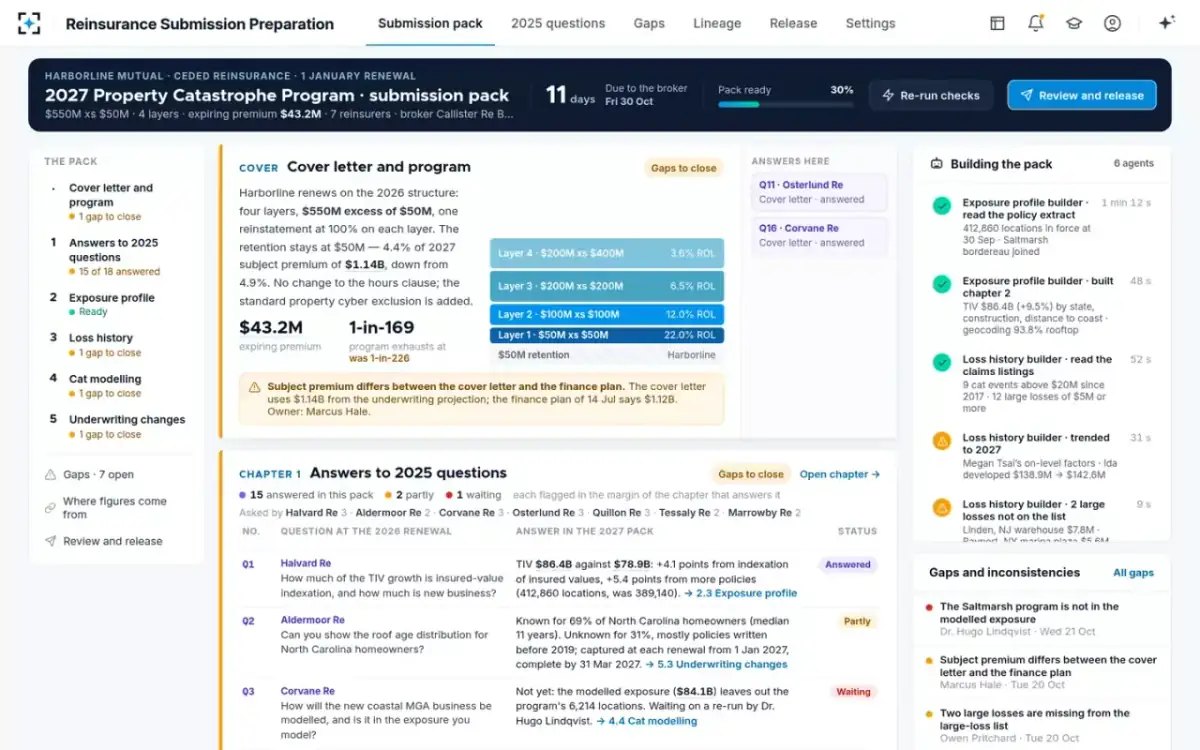Viewport: 1200px width, 750px height.
Task: Click Marrowby Re in Asked by list
Action: [x=760, y=513]
